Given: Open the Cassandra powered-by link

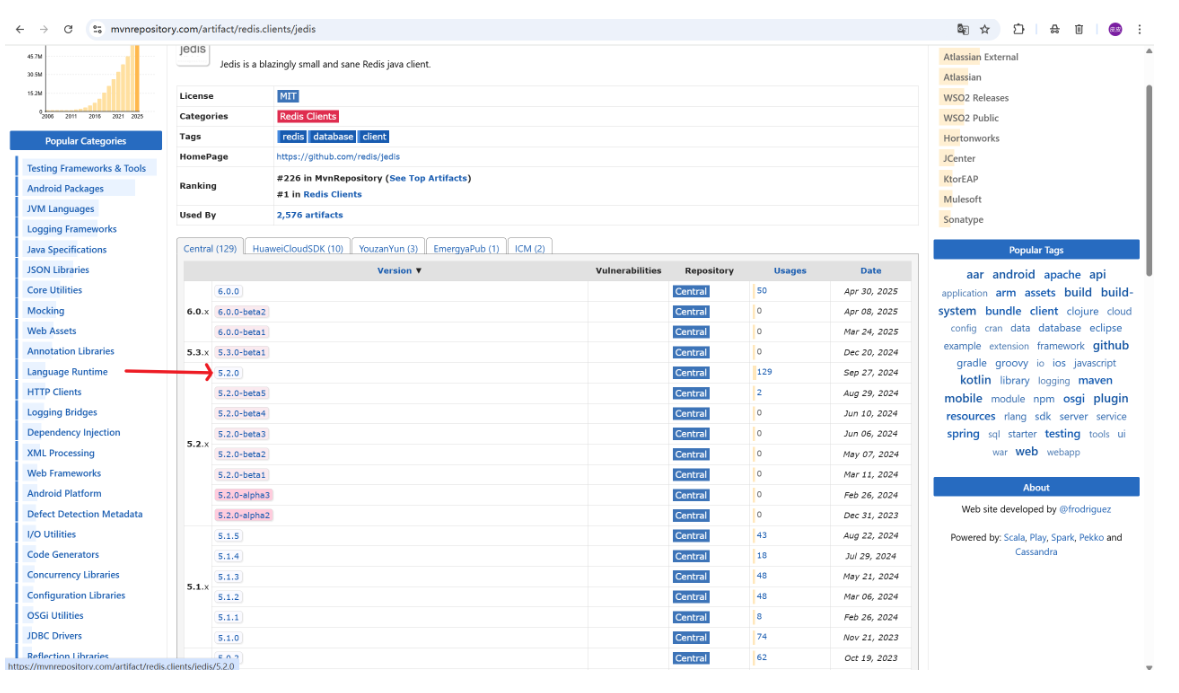Looking at the screenshot, I should coord(1035,552).
